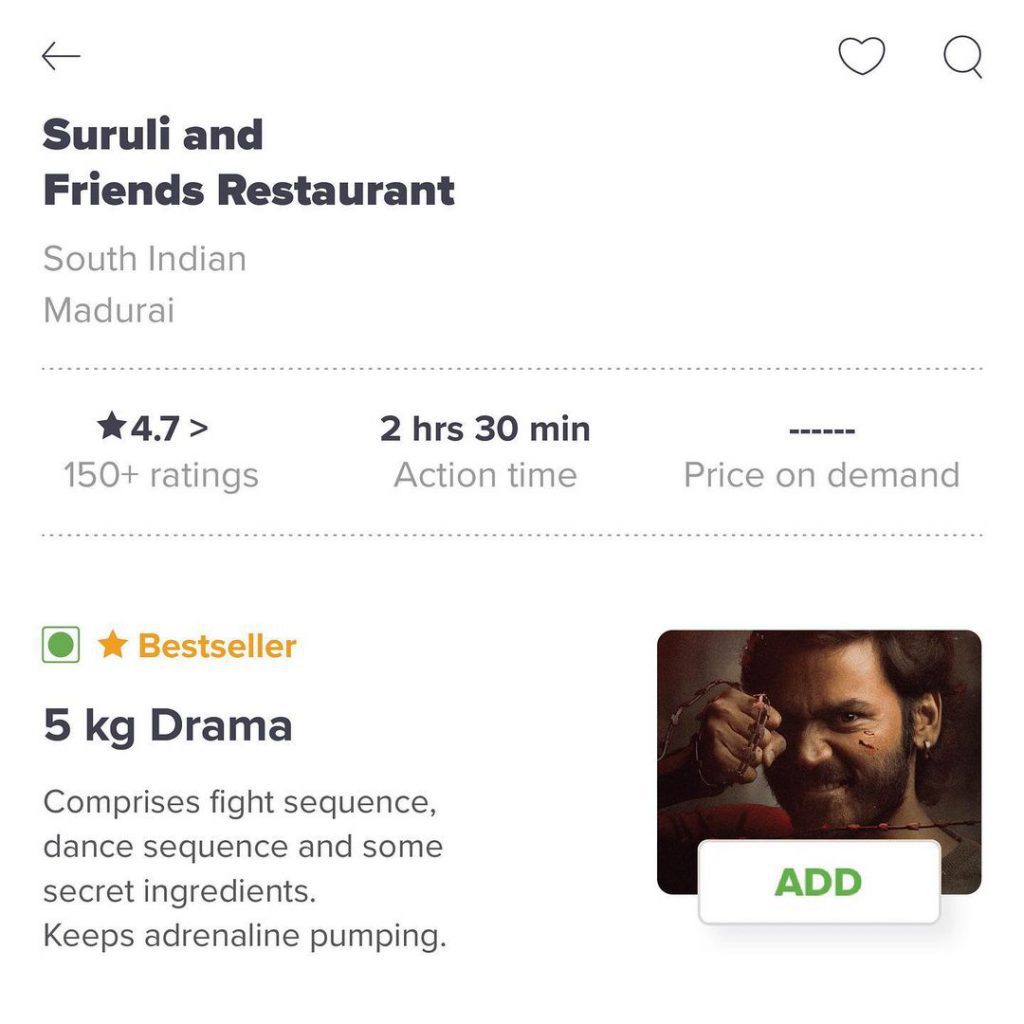
Task: Tap the Price on demand label
Action: point(822,475)
